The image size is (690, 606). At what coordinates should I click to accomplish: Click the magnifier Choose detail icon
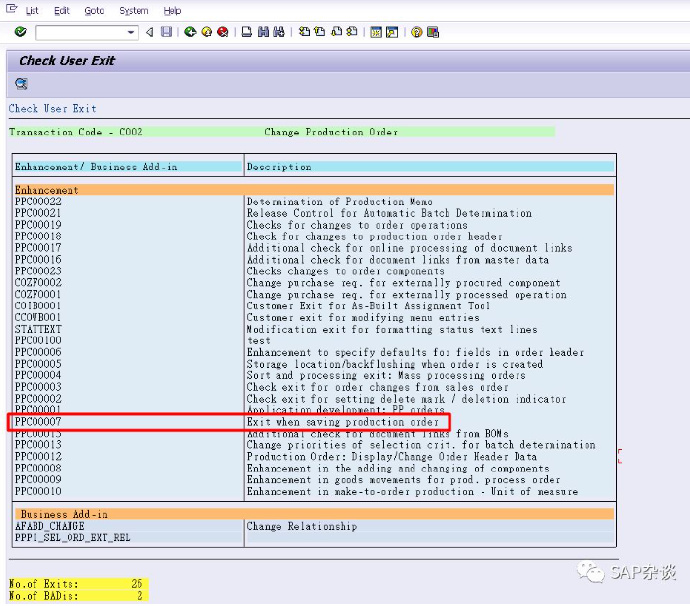coord(21,84)
